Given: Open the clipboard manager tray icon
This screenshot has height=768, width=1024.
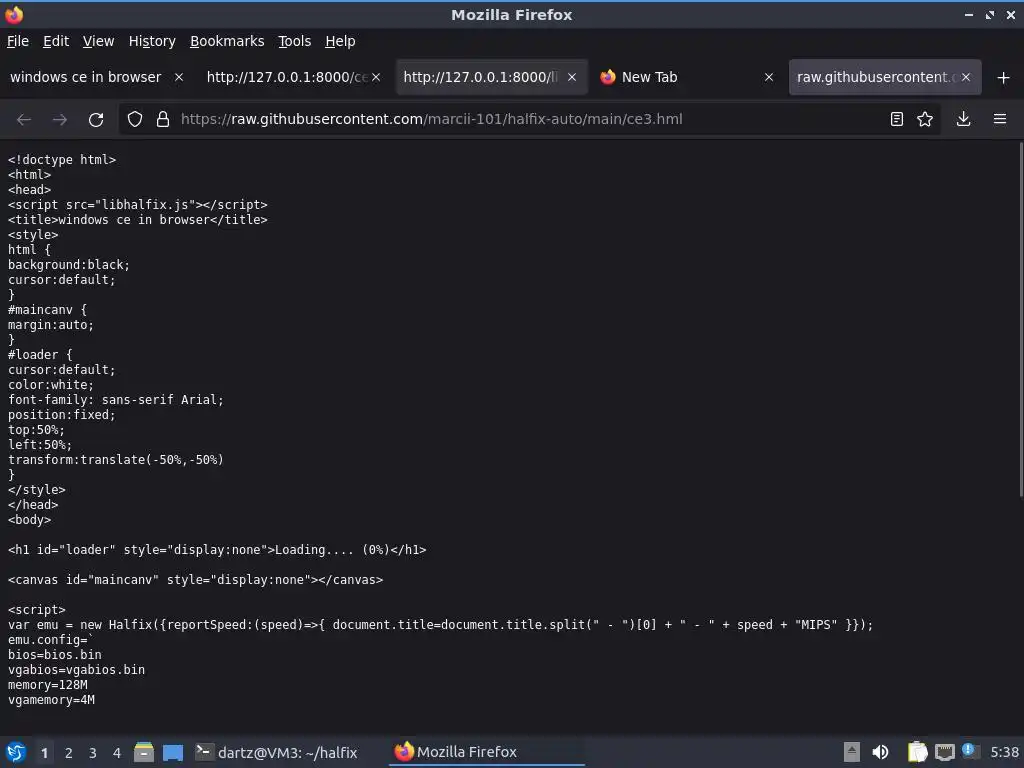Looking at the screenshot, I should 917,752.
